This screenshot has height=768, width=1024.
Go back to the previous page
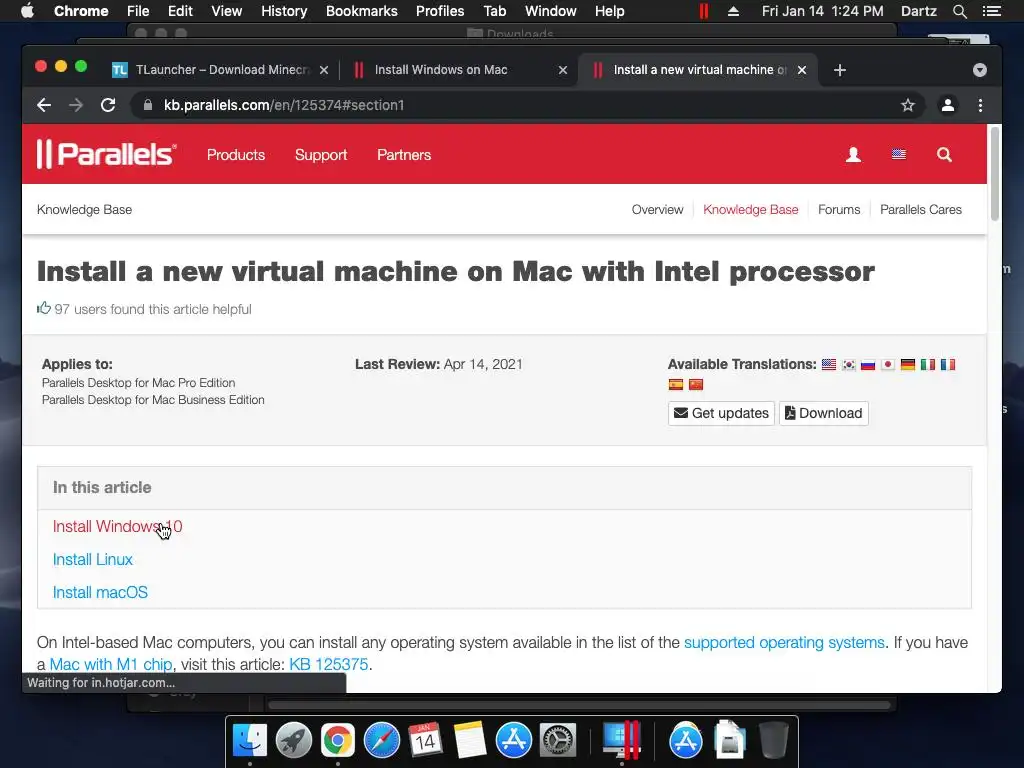[44, 105]
